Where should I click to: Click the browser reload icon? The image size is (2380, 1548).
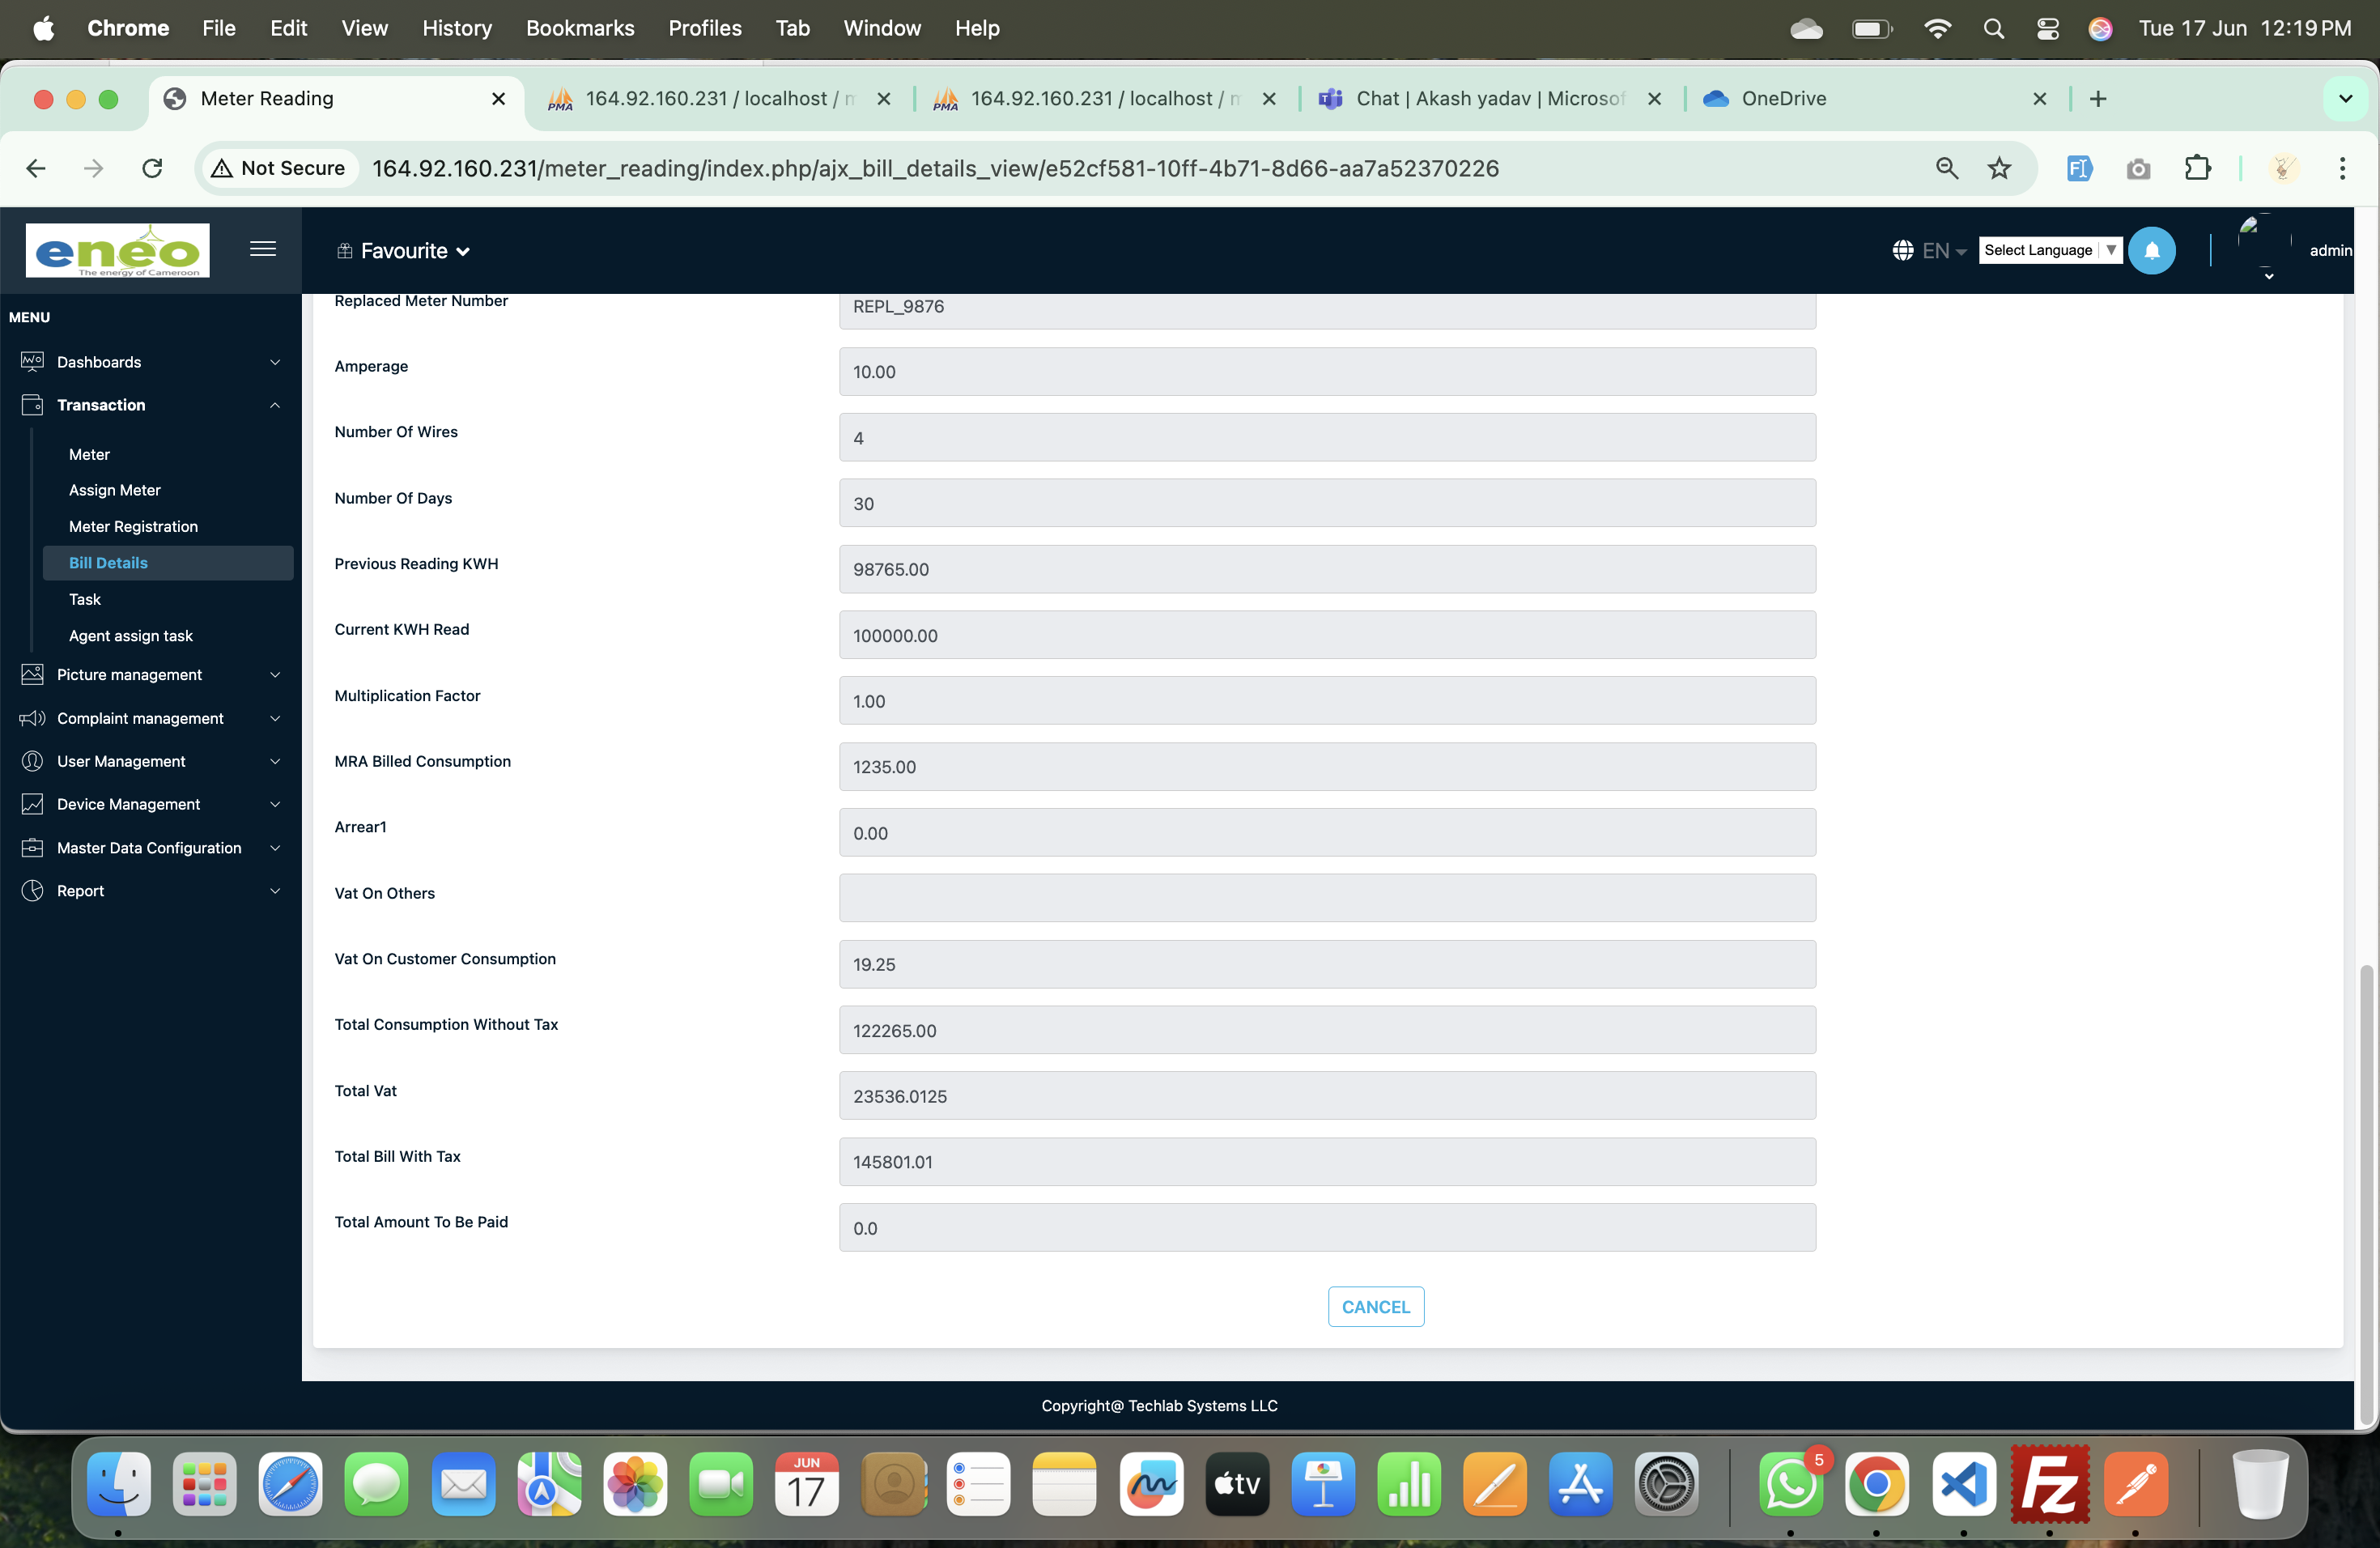(x=152, y=168)
